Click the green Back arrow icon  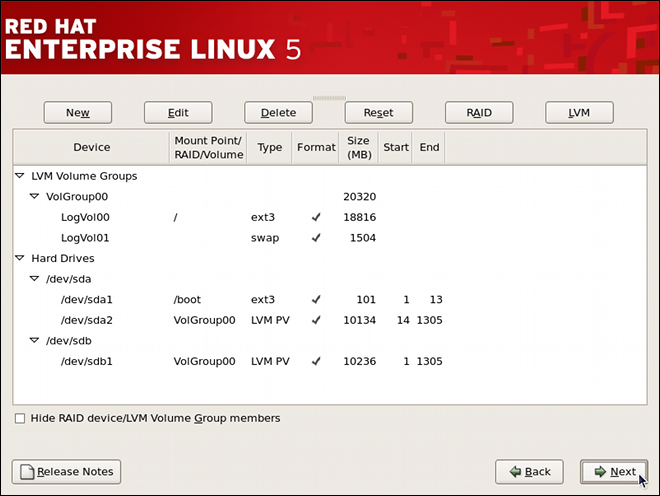(515, 472)
